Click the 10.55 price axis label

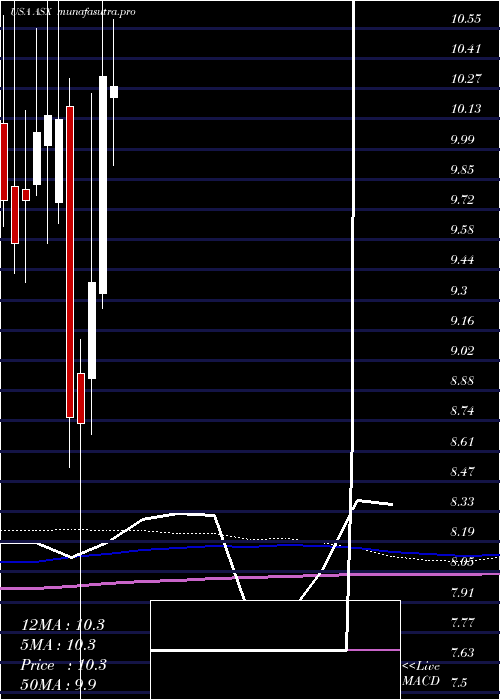(x=466, y=19)
